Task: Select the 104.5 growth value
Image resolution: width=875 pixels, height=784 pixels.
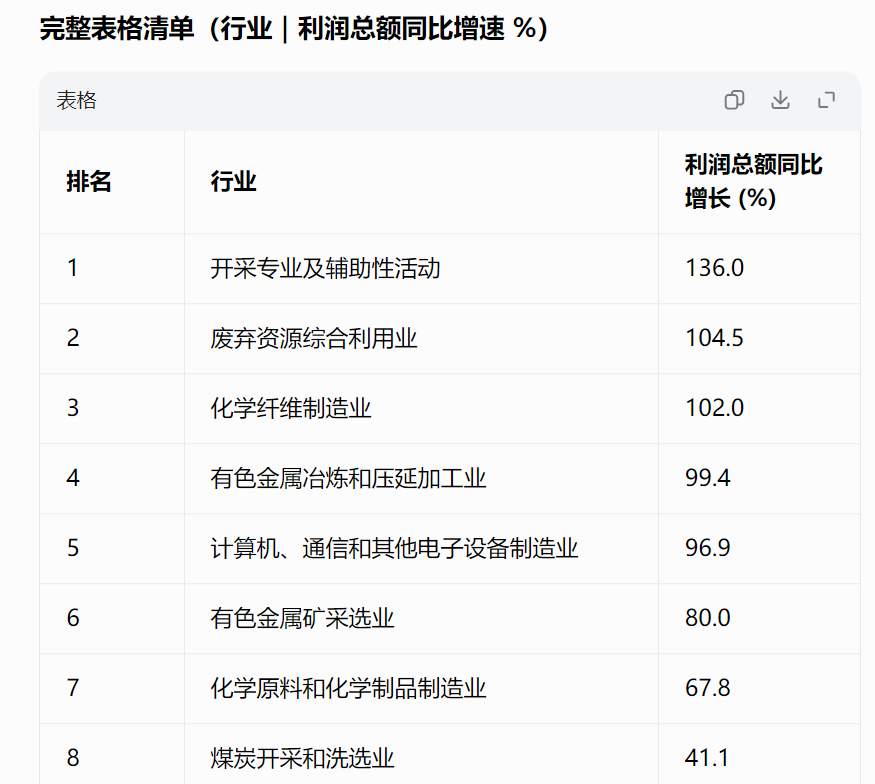Action: click(x=714, y=338)
